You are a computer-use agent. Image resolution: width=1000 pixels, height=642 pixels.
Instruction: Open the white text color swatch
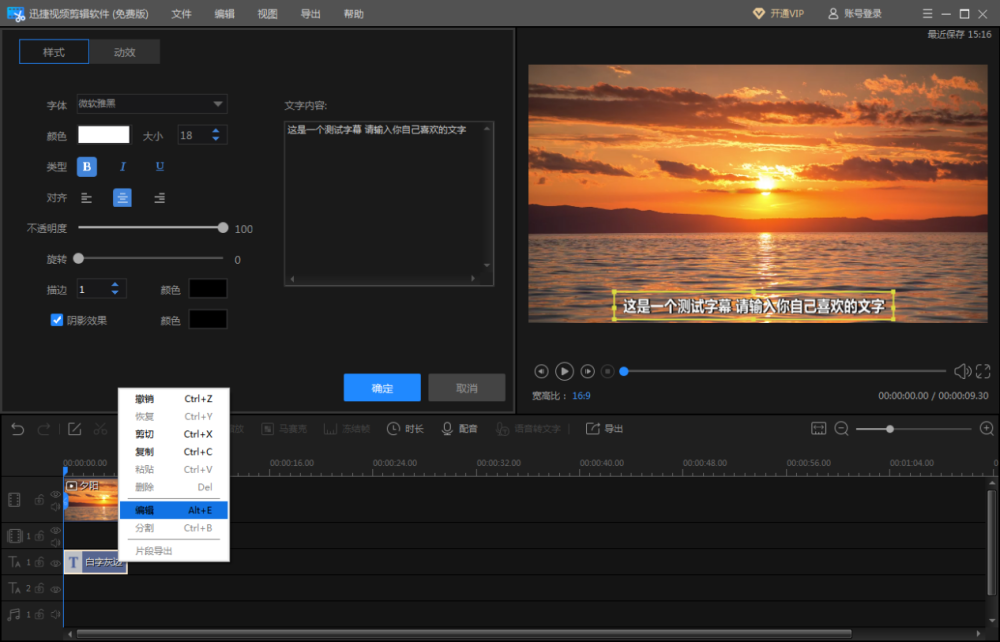click(104, 135)
